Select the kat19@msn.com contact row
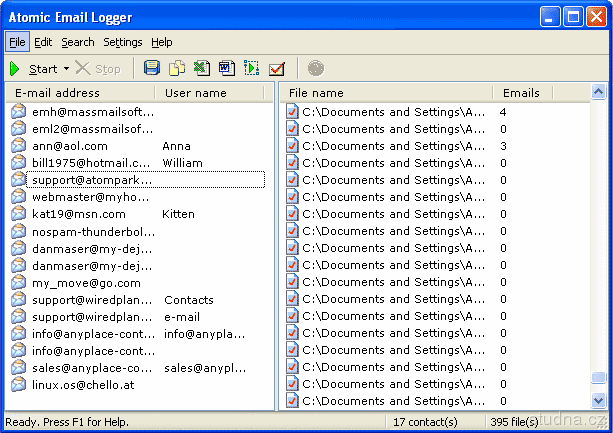Screen dimensions: 613x433 coord(78,214)
